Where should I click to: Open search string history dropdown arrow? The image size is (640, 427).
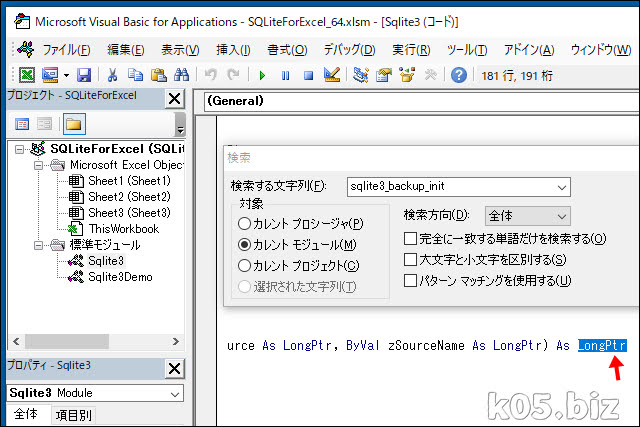(x=562, y=187)
